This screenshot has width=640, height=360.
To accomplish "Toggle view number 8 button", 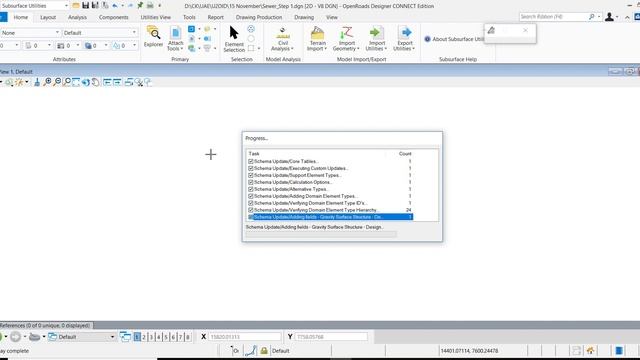I will tap(188, 337).
